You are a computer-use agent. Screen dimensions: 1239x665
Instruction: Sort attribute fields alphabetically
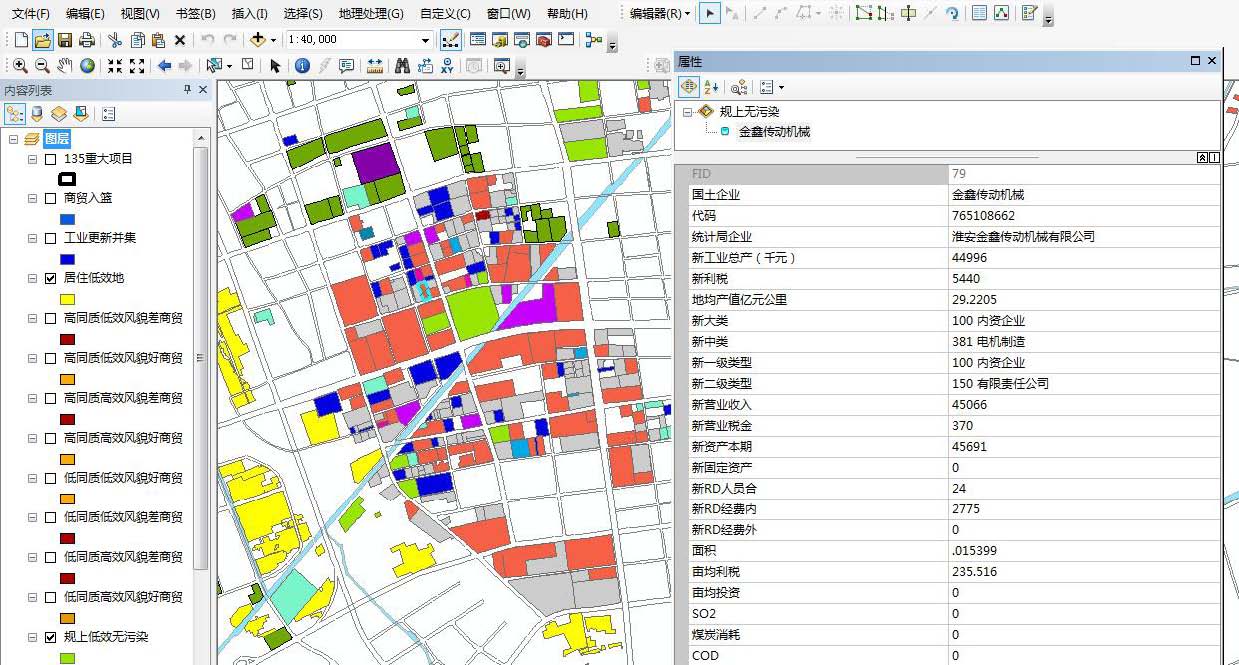click(711, 88)
